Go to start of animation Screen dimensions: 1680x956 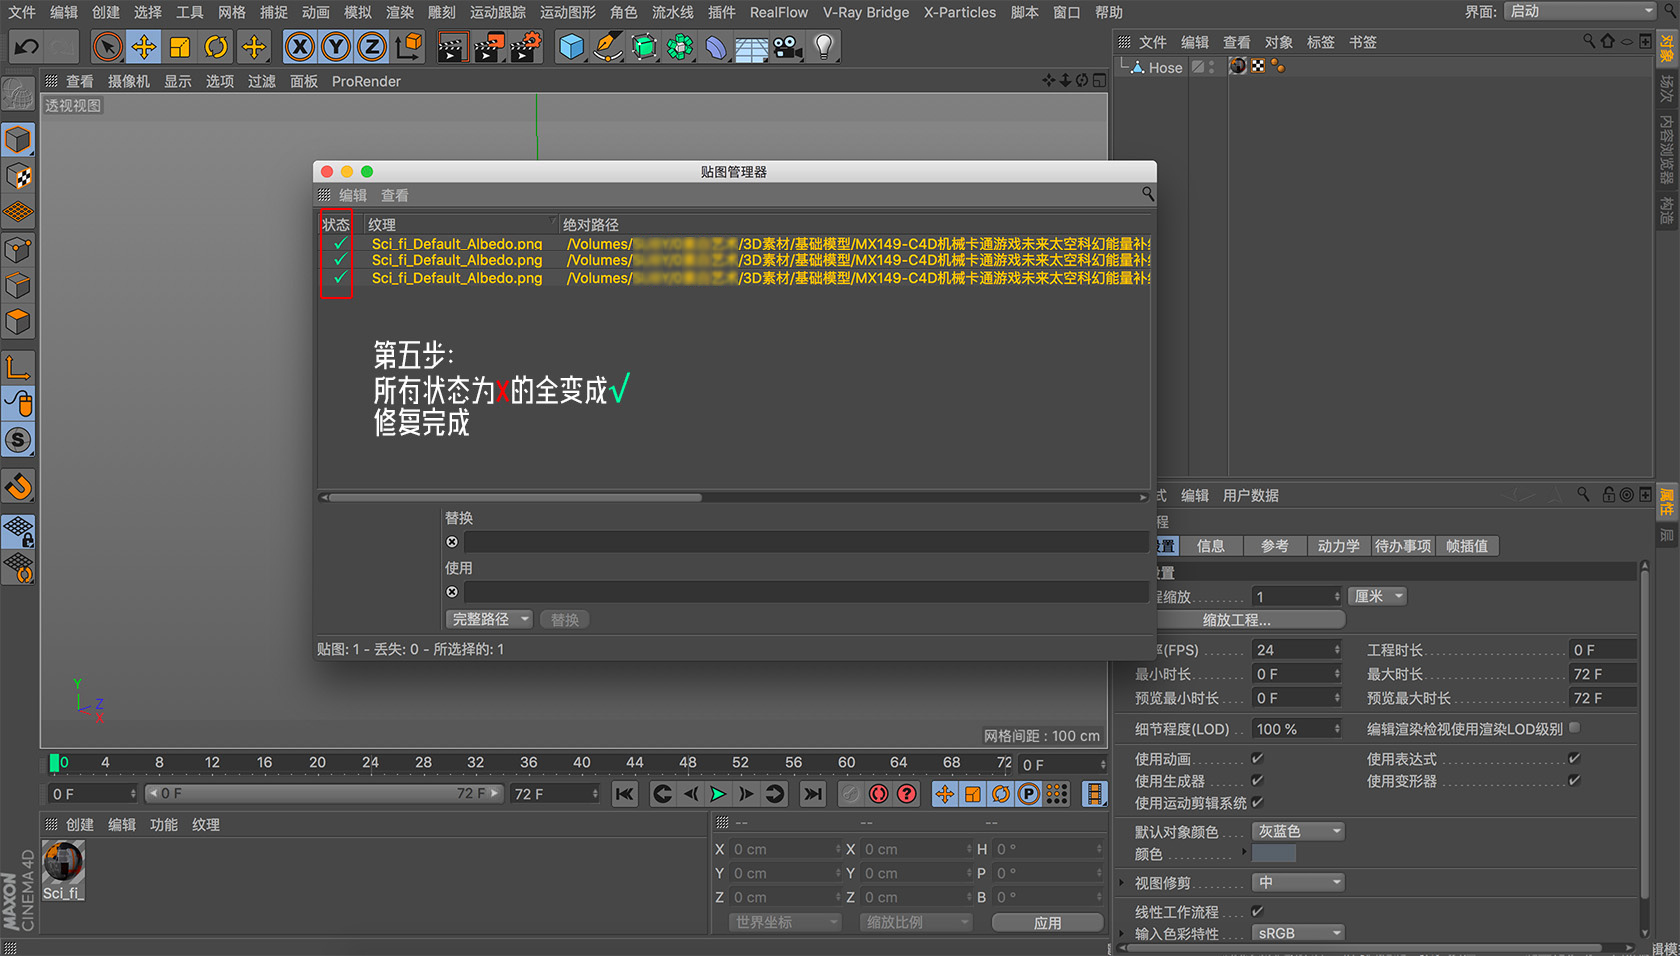point(625,794)
